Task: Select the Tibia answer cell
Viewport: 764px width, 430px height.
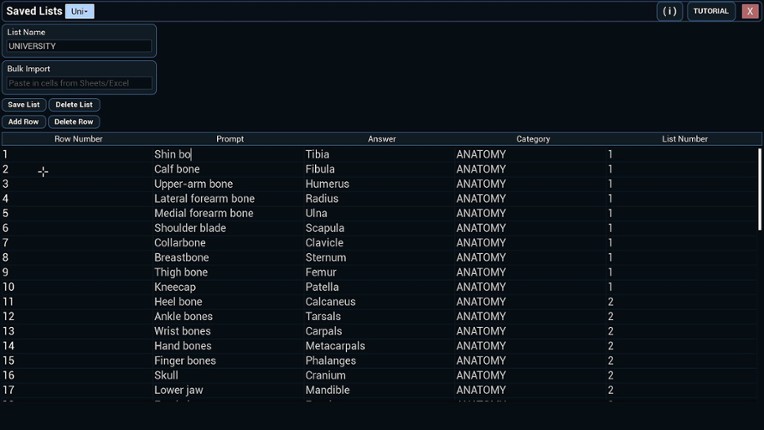Action: (318, 155)
